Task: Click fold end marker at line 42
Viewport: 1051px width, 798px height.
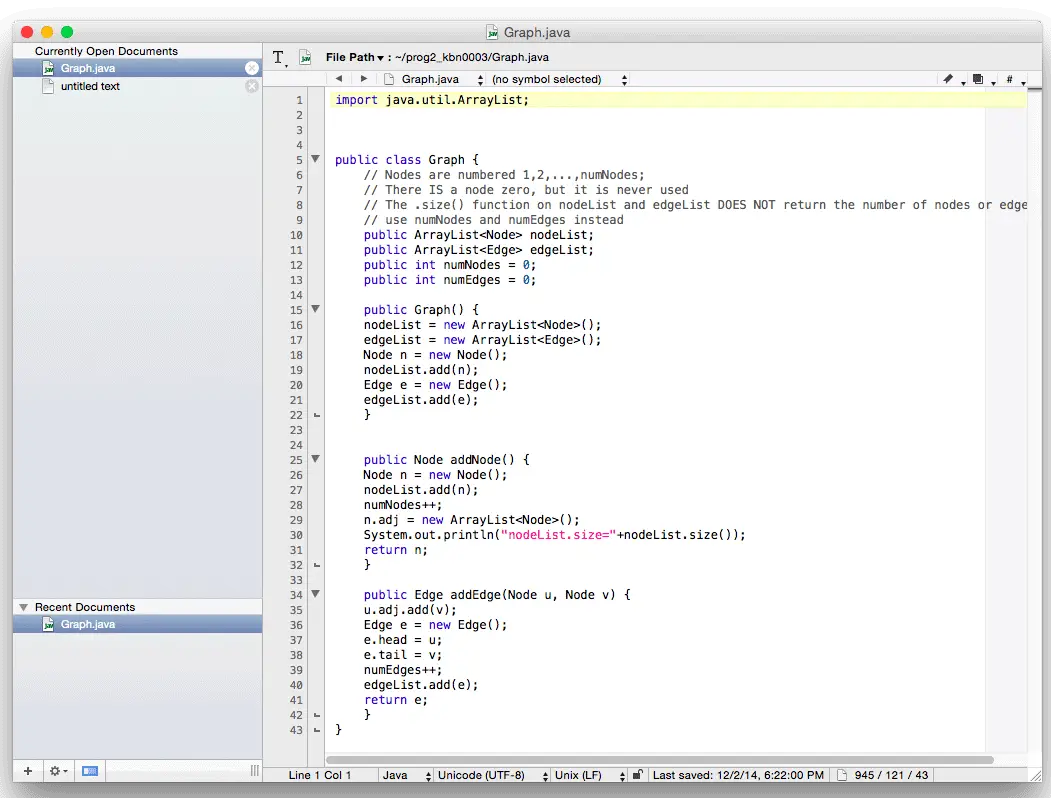Action: pos(317,716)
